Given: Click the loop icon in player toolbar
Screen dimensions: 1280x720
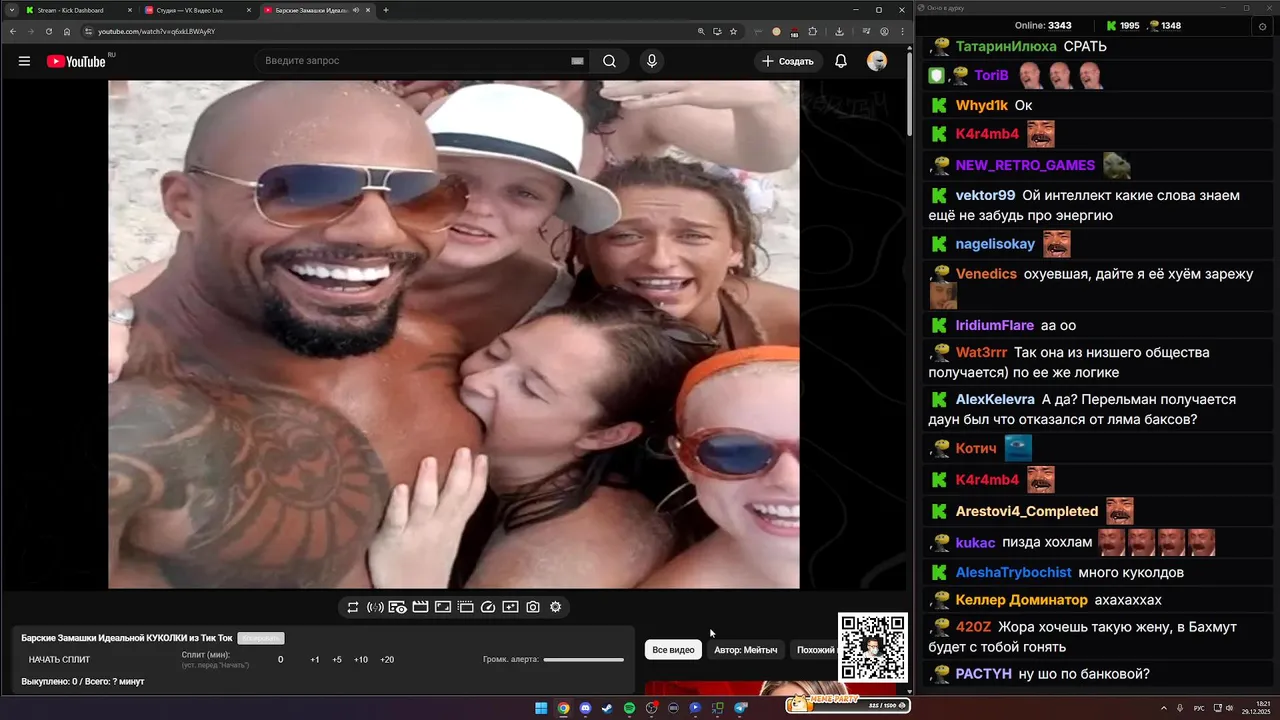Looking at the screenshot, I should [x=353, y=607].
